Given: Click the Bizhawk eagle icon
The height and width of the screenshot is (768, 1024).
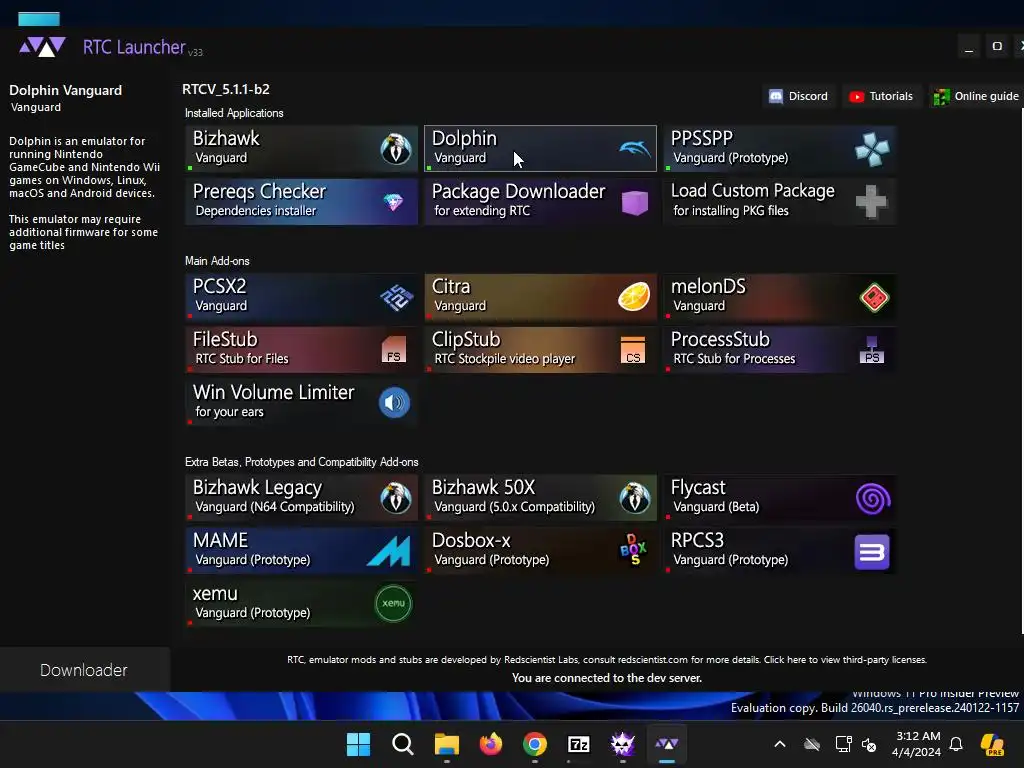Looking at the screenshot, I should (396, 149).
